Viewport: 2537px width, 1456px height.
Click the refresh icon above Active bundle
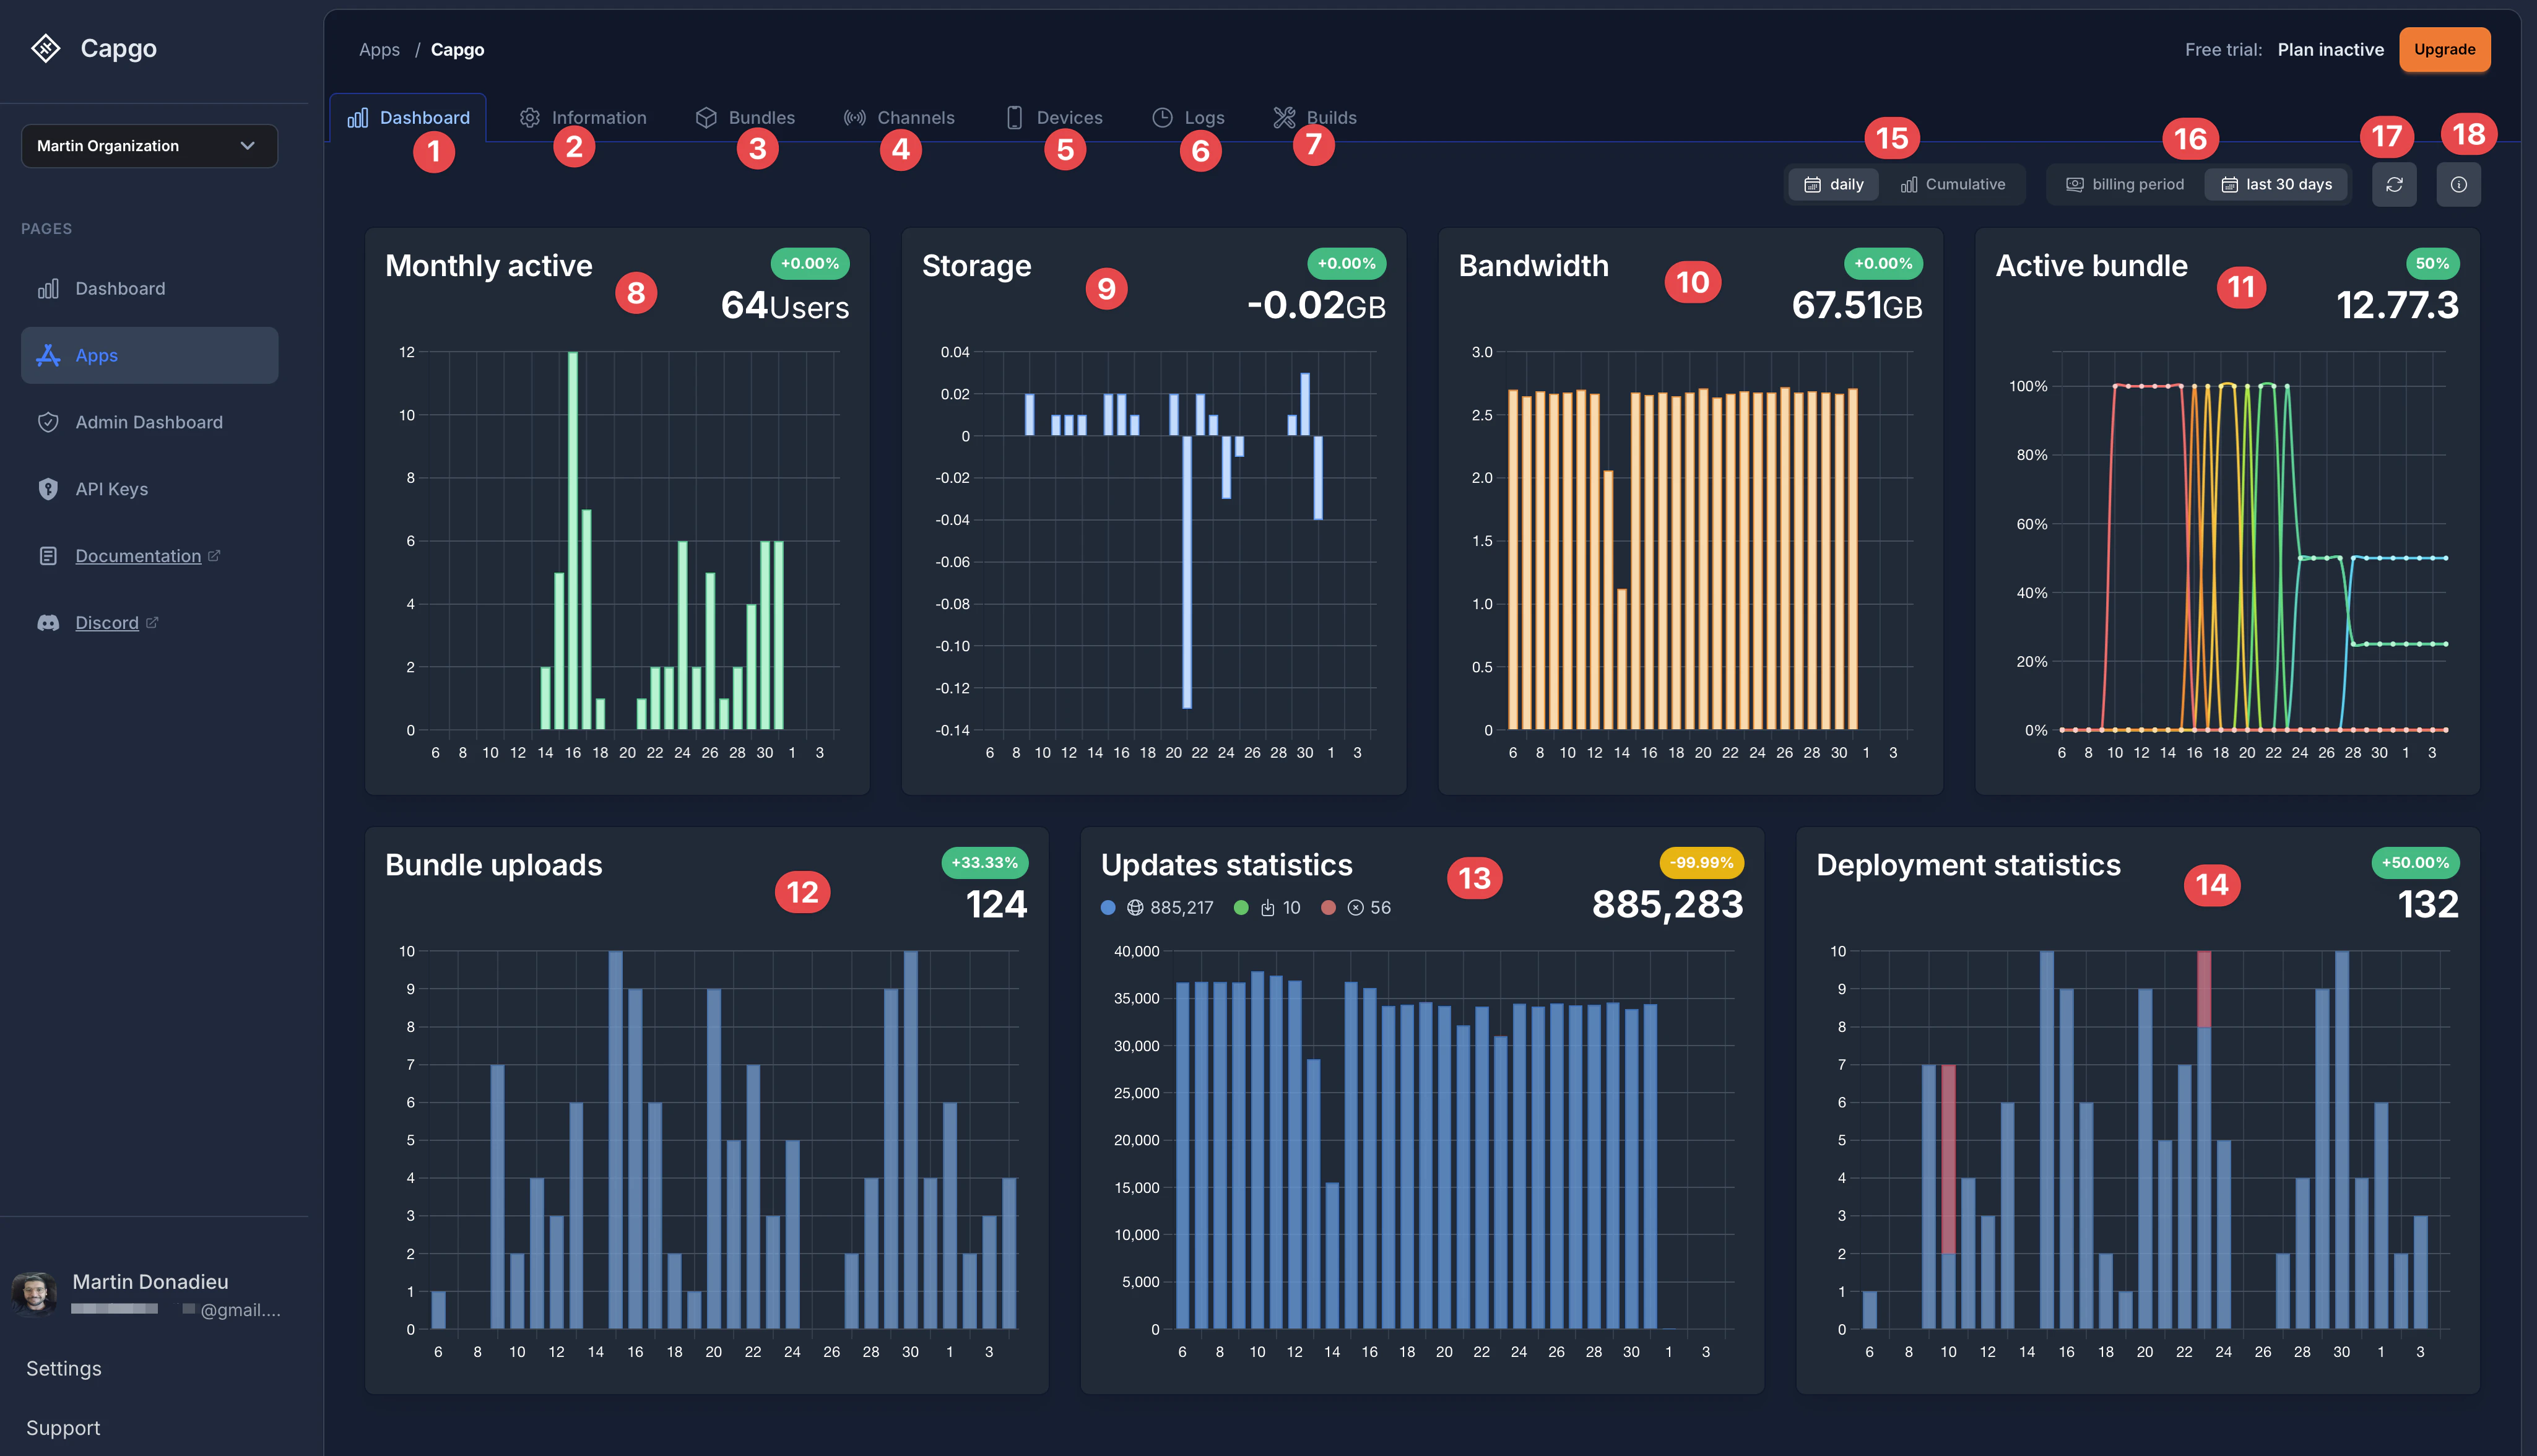(2394, 183)
